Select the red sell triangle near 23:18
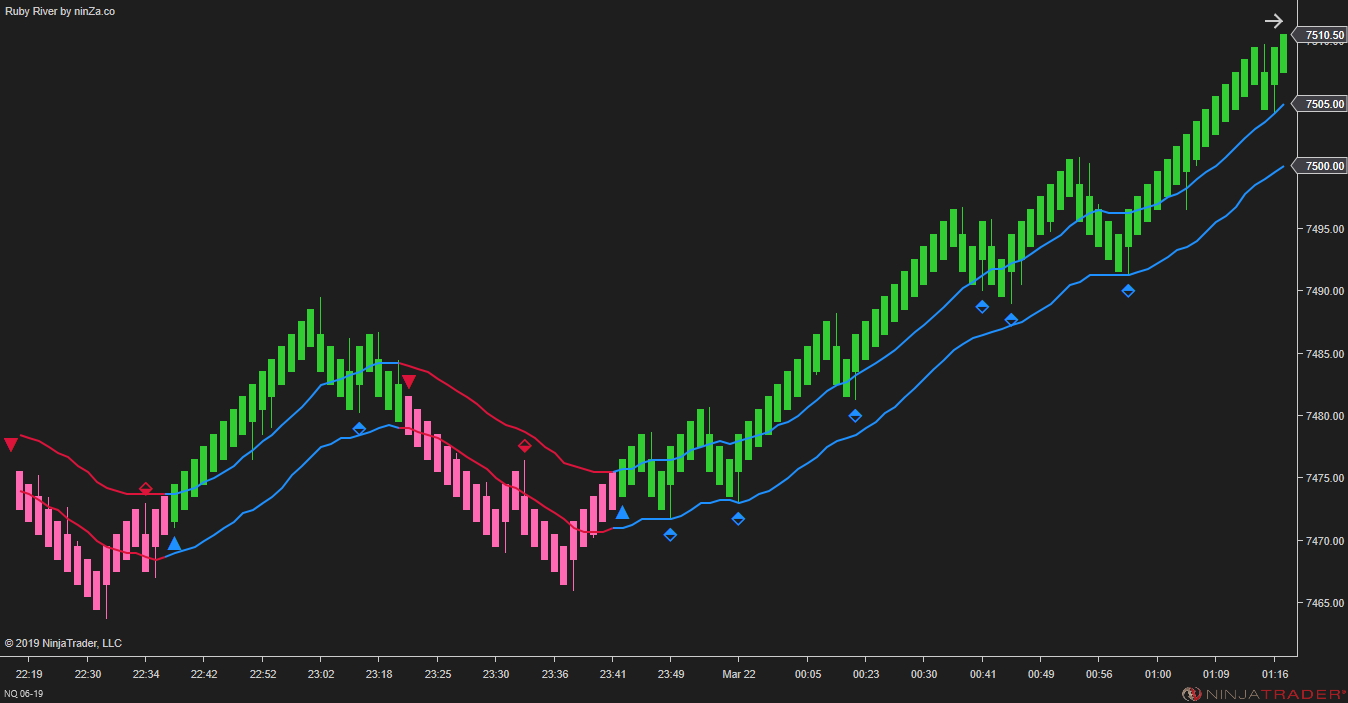Image resolution: width=1348 pixels, height=703 pixels. tap(408, 380)
